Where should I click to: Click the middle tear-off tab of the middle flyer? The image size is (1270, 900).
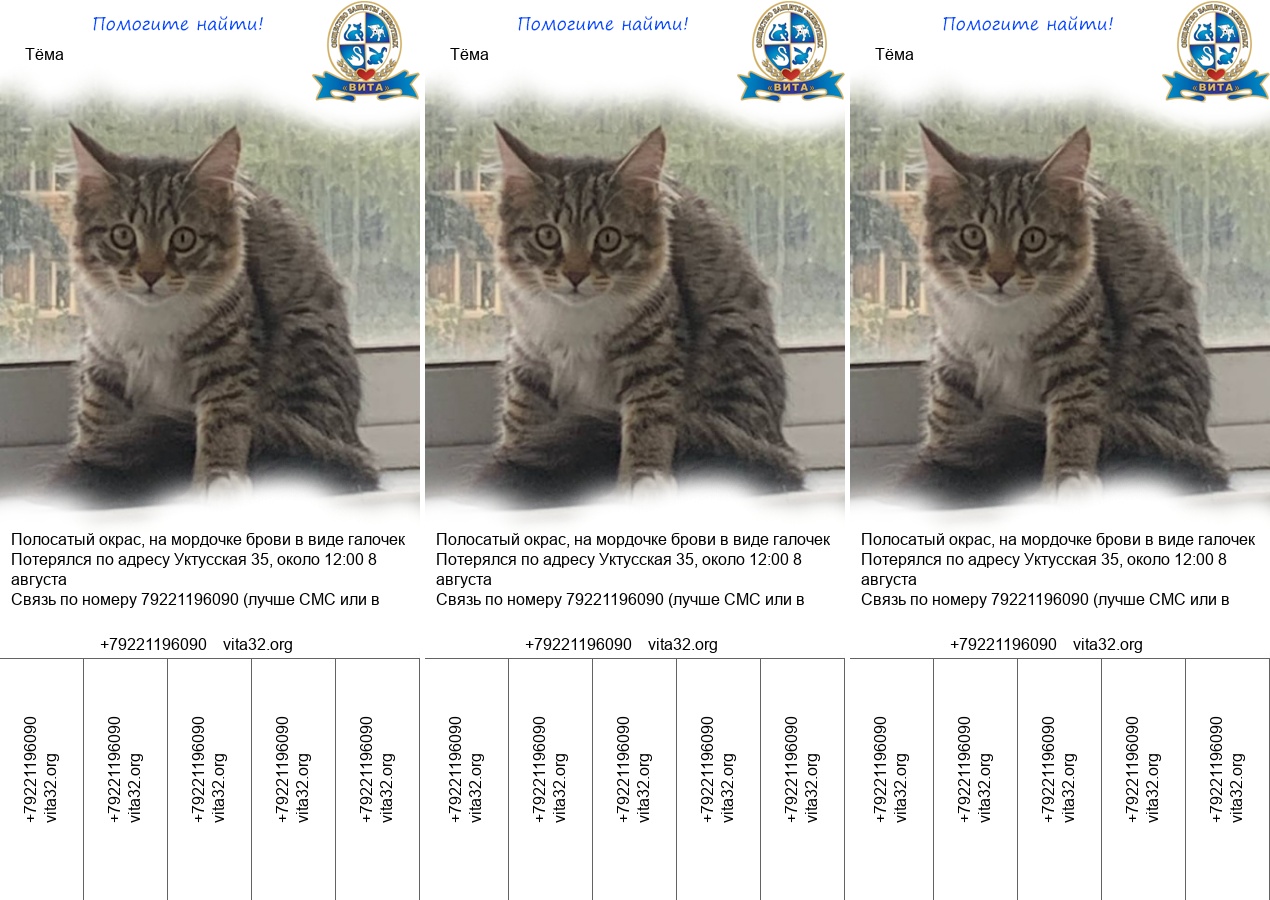635,779
